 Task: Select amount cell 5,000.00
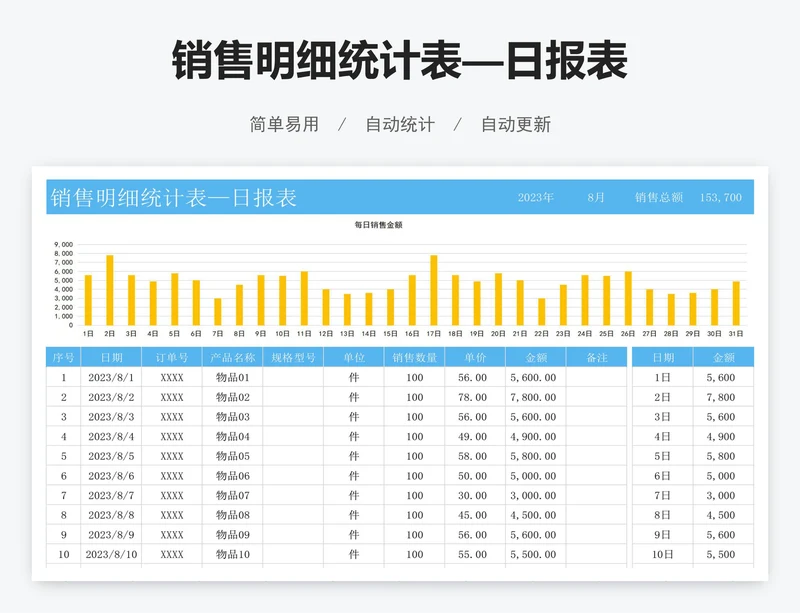coord(536,476)
